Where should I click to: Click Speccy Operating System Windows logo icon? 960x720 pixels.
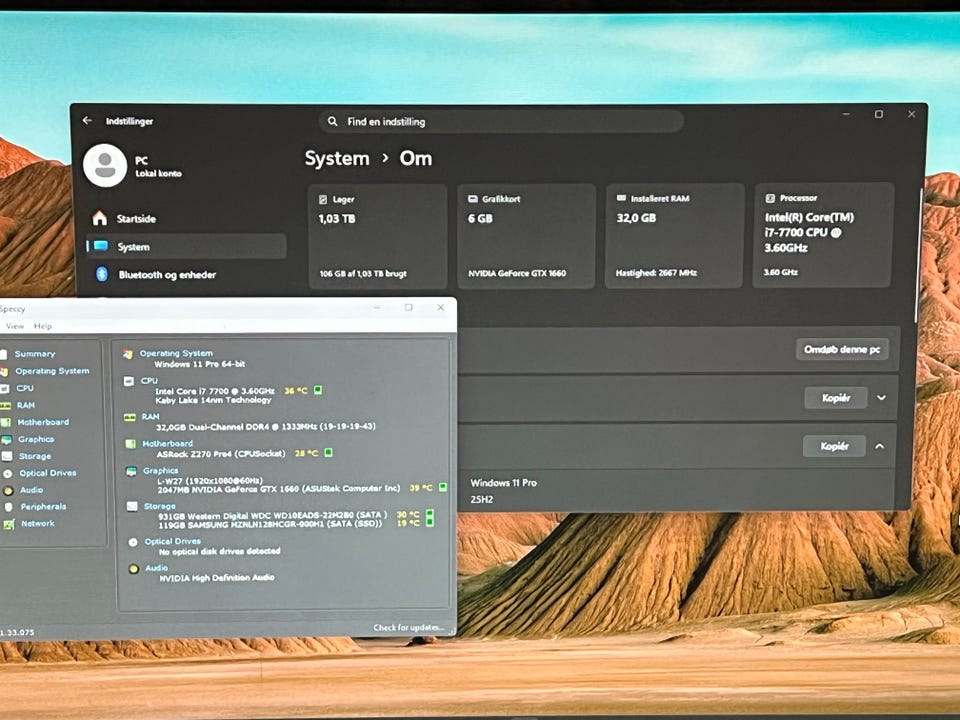[x=128, y=354]
